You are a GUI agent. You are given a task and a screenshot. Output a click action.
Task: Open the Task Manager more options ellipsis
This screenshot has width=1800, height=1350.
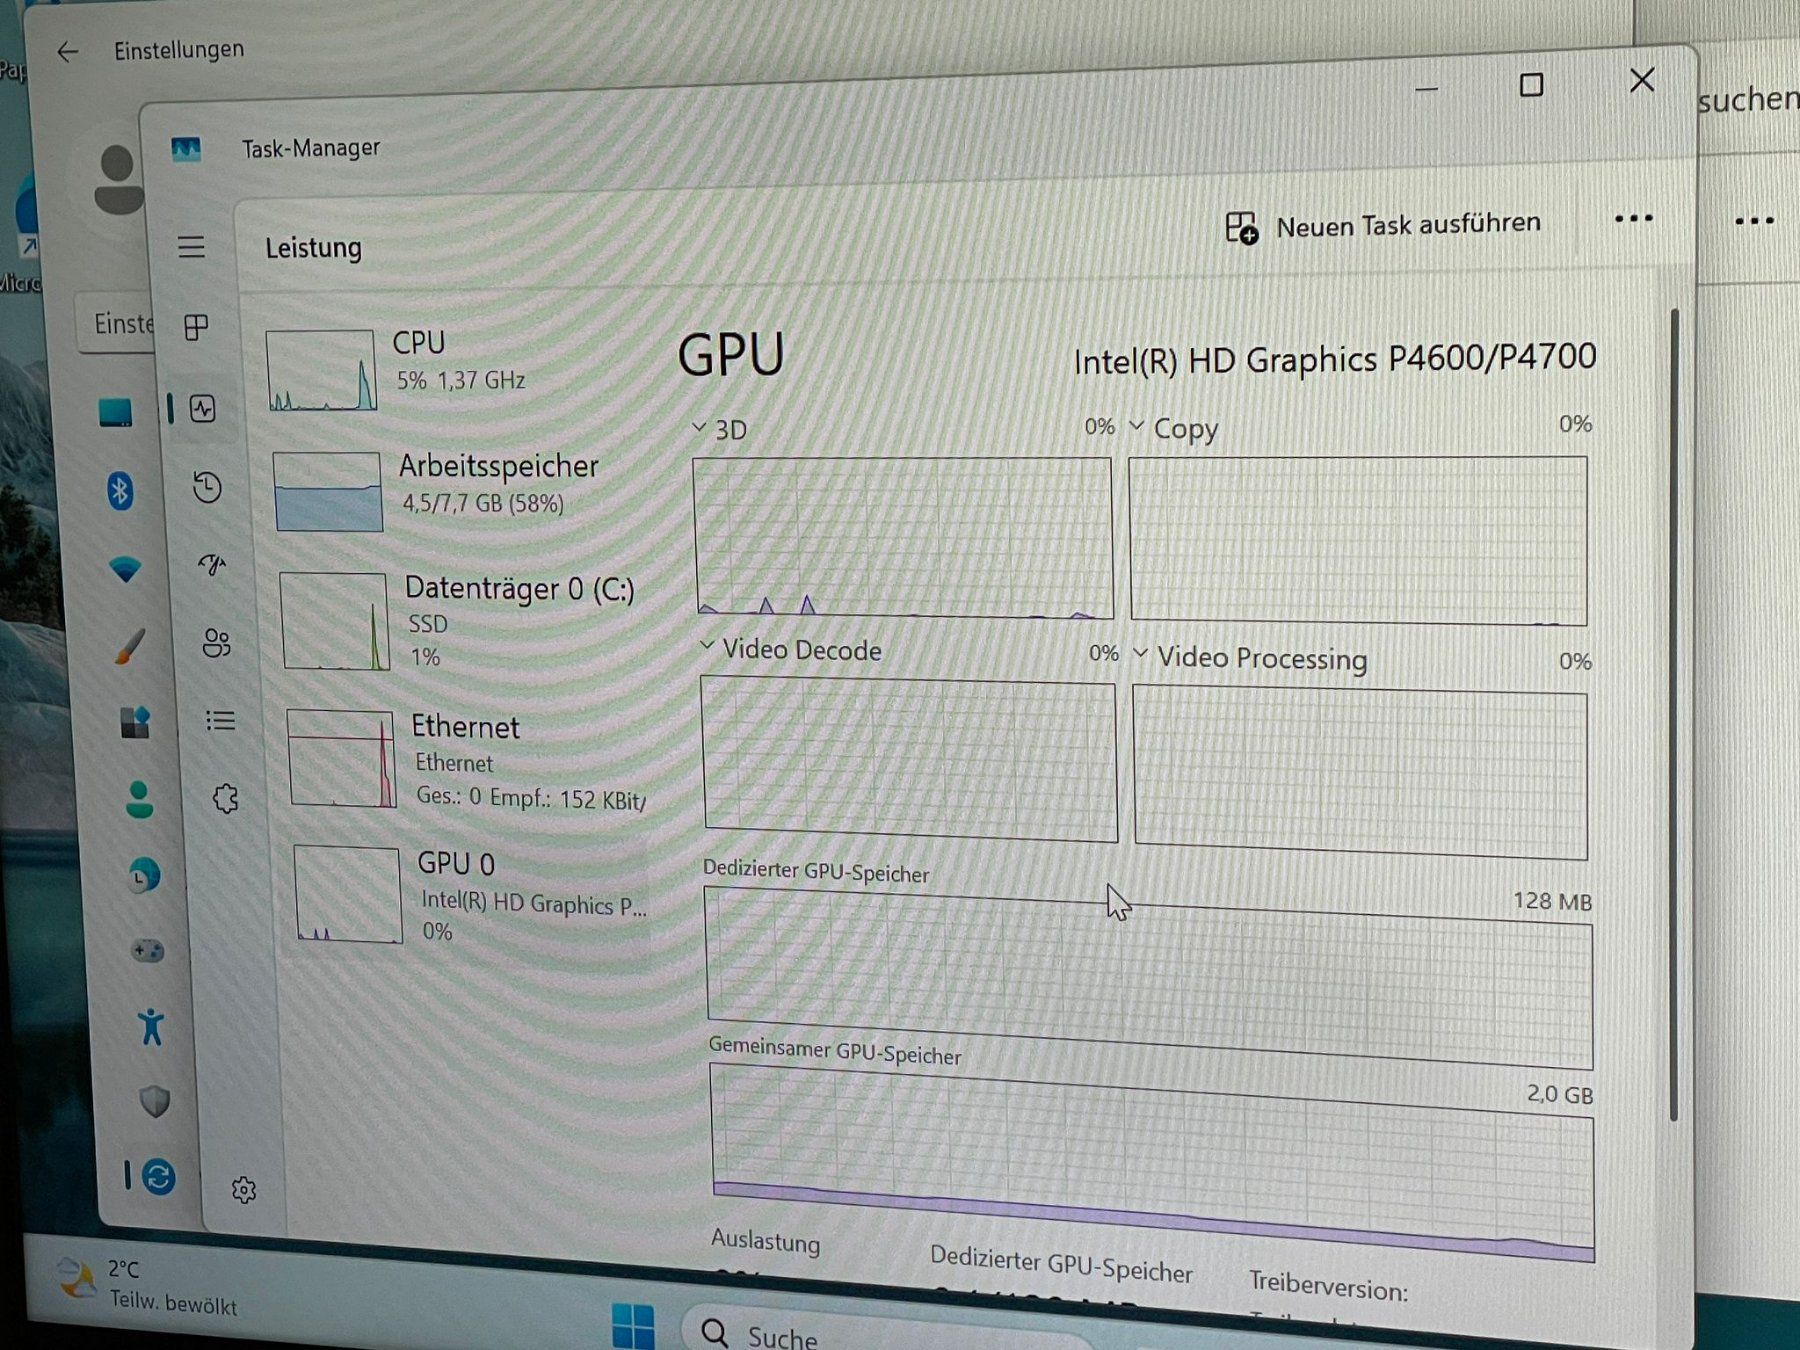pos(1633,219)
